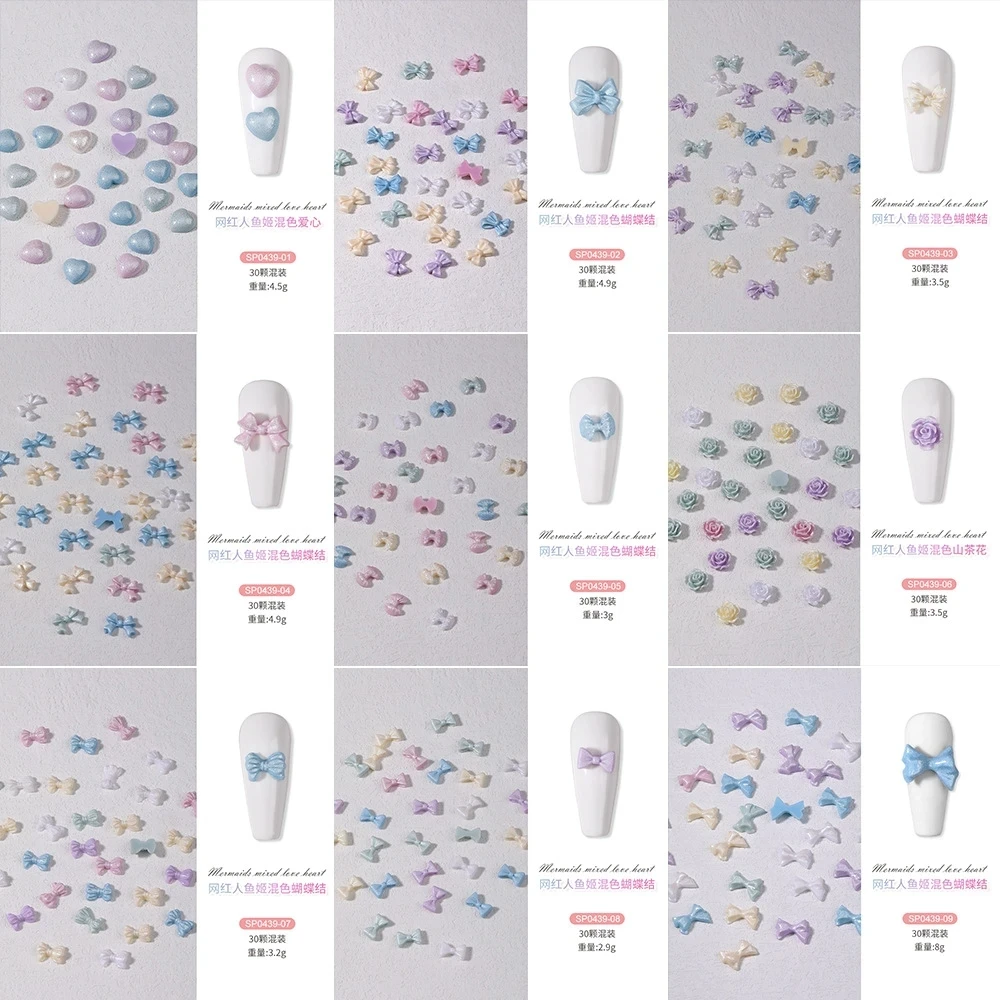The image size is (1000, 1000).
Task: Click the 网红人鱼姬混色爱心 title text
Action: tap(267, 223)
